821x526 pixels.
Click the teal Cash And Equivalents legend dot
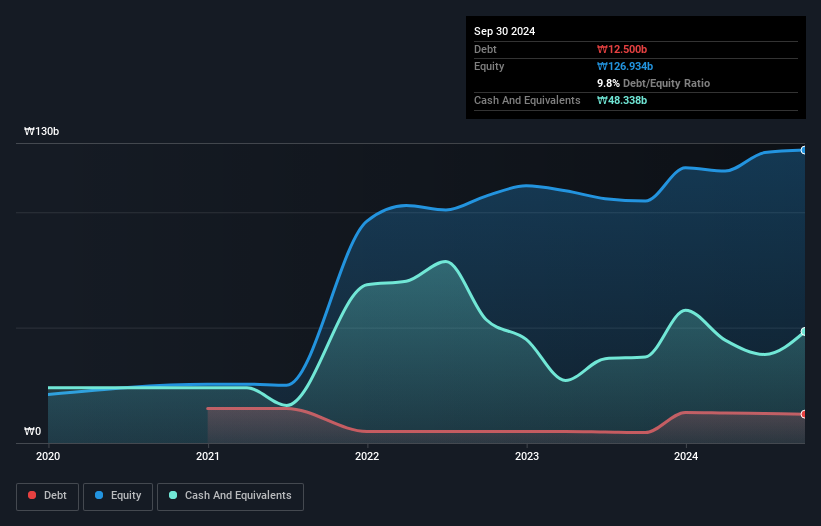(173, 495)
